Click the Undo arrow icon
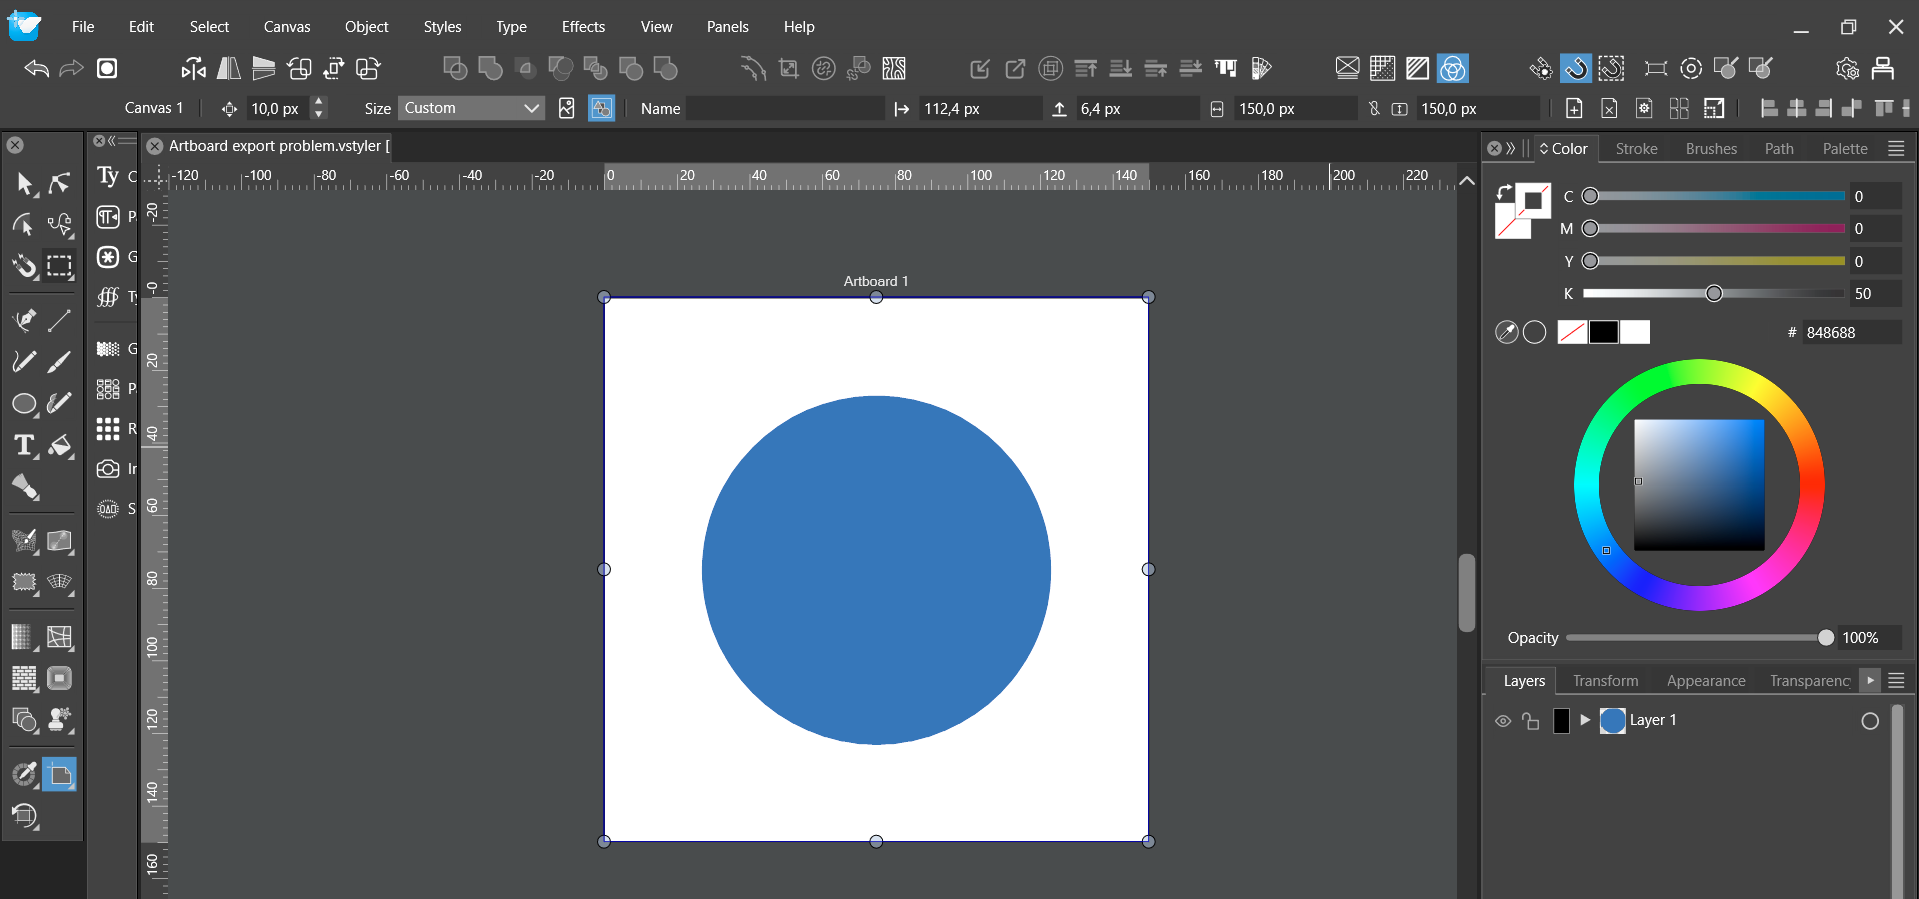Viewport: 1919px width, 899px height. click(37, 68)
